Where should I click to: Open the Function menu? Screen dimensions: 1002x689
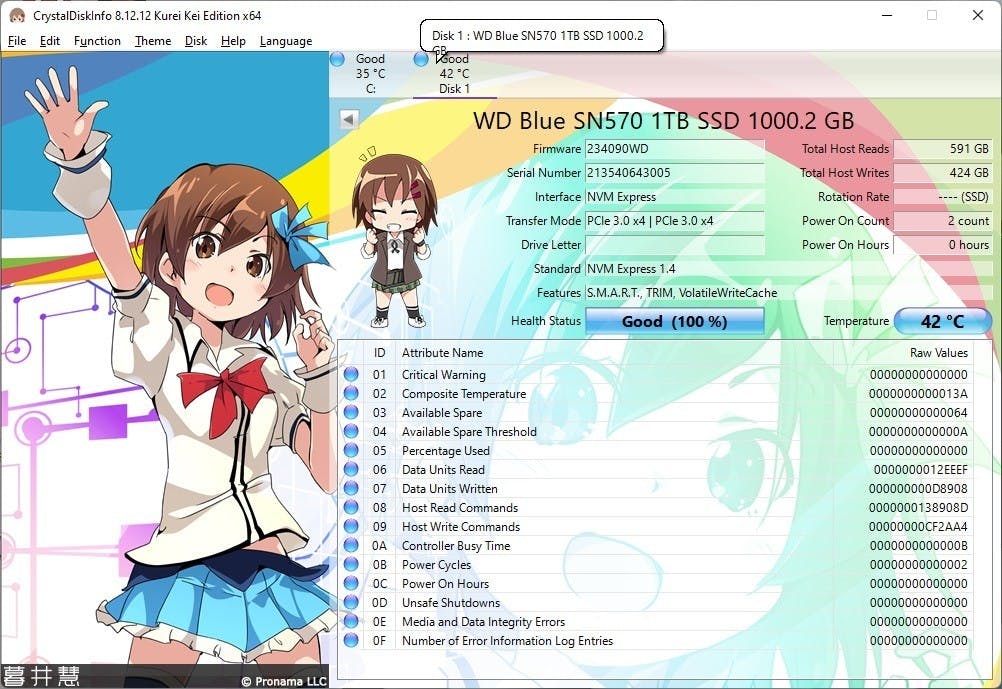tap(97, 41)
